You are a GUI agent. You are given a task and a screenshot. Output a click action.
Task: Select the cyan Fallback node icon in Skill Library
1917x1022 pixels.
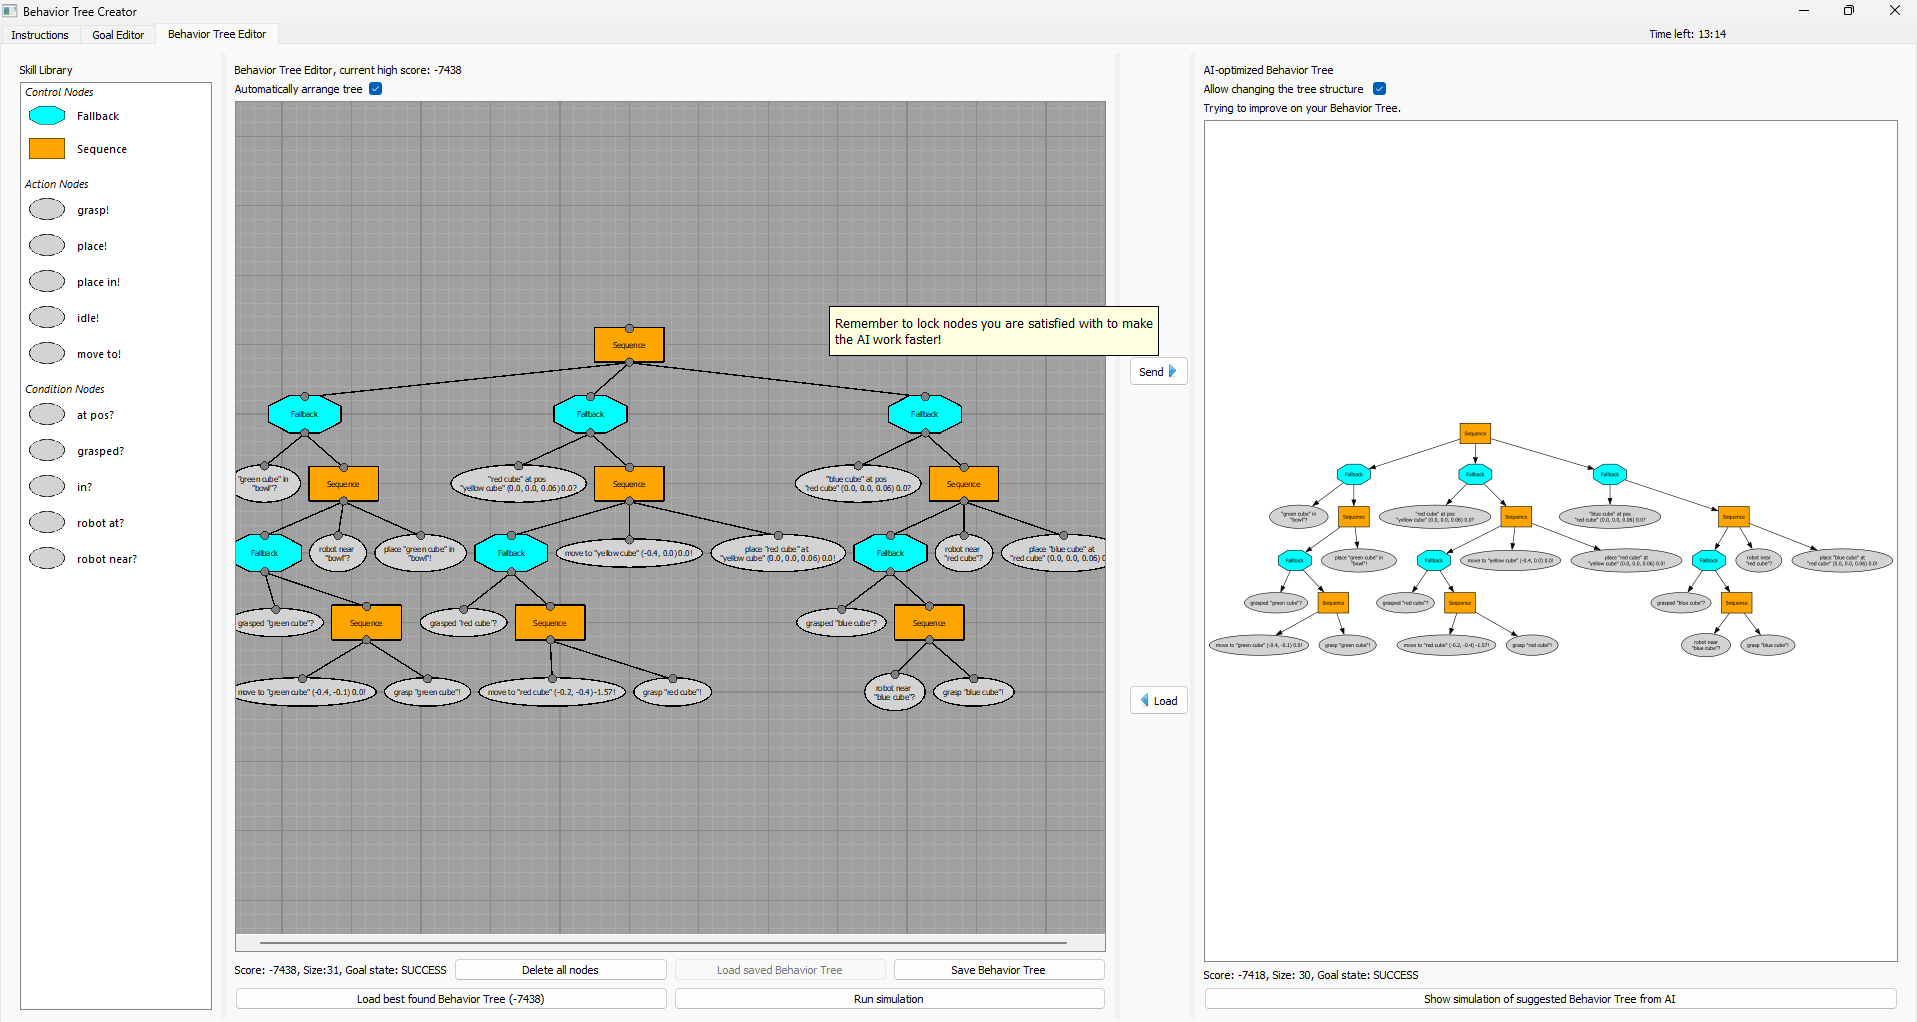coord(47,116)
